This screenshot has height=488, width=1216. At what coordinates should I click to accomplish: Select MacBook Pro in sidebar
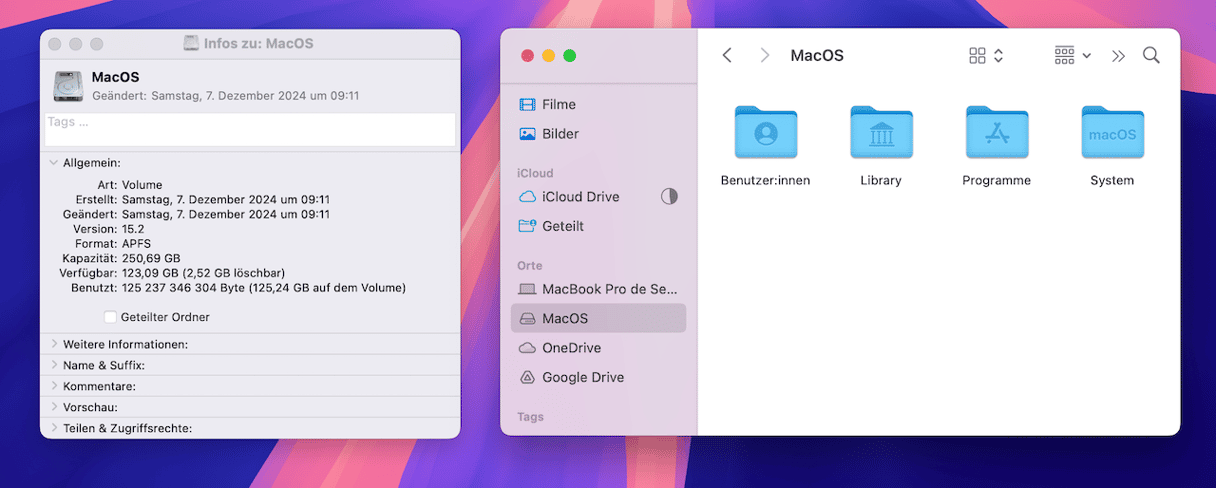point(598,289)
